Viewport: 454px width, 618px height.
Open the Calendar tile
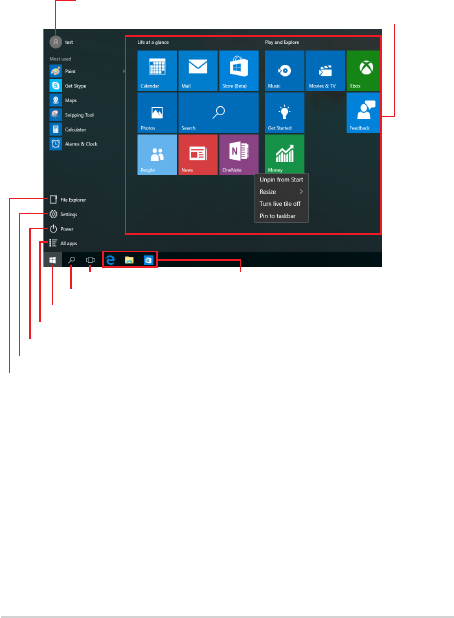[157, 71]
